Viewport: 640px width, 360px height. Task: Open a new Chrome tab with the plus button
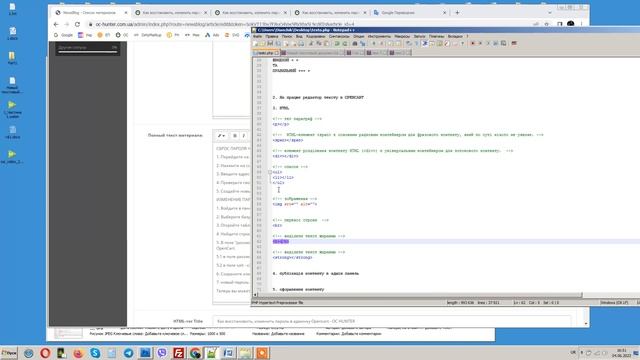[x=457, y=13]
